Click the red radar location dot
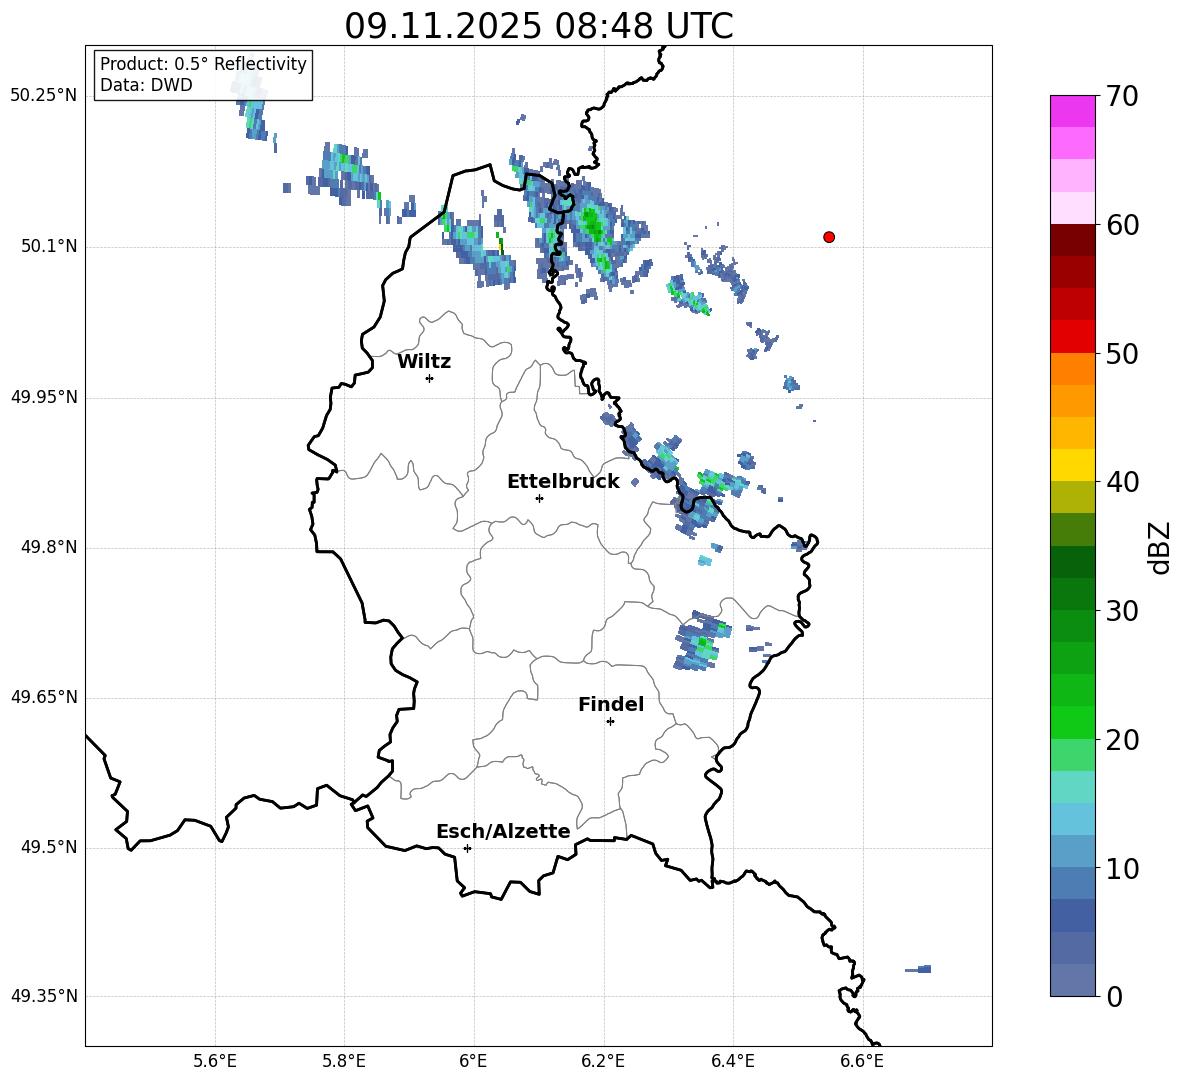1184x1081 pixels. tap(829, 237)
